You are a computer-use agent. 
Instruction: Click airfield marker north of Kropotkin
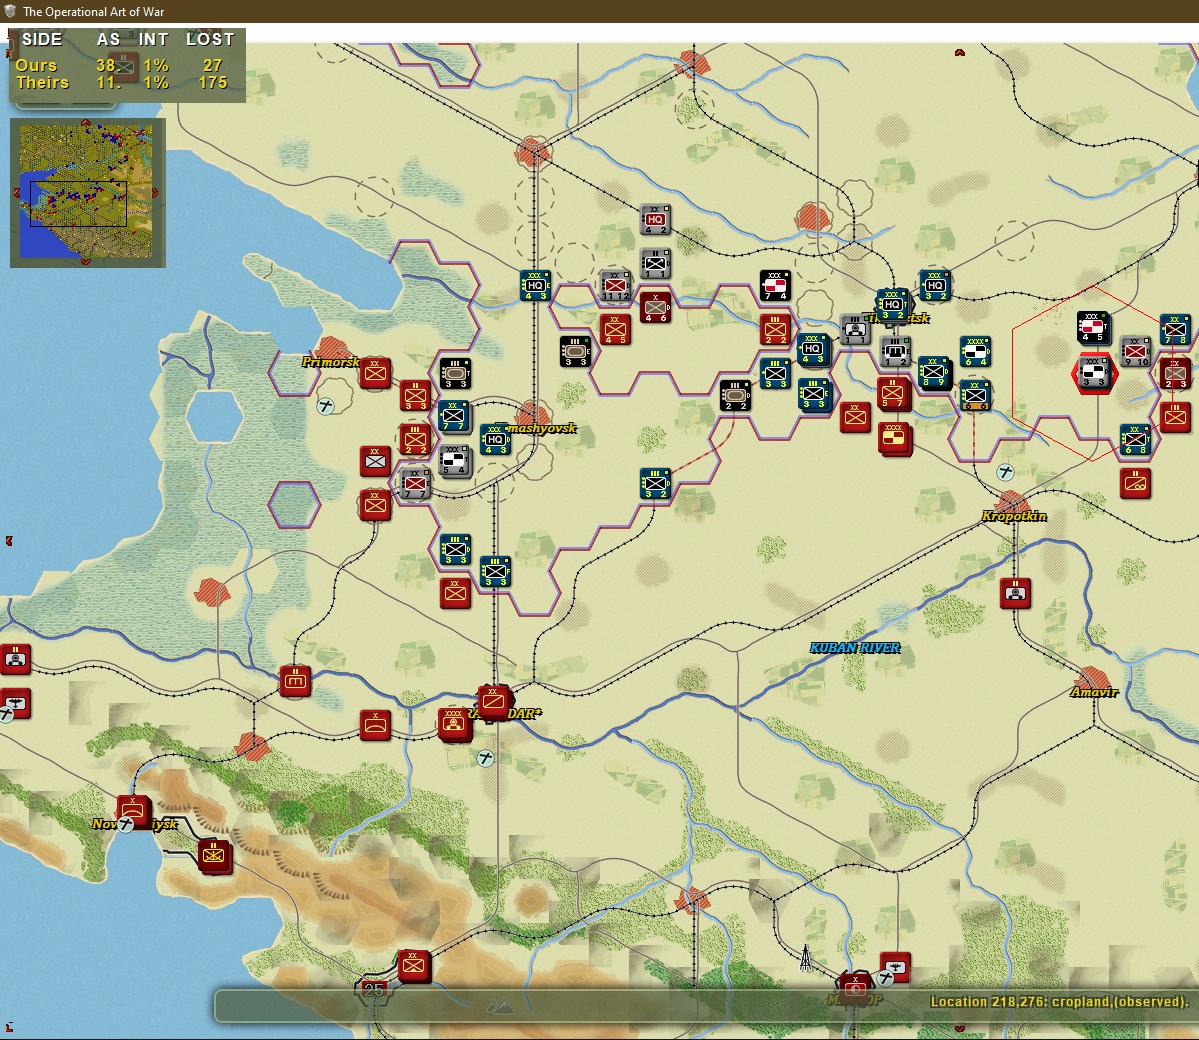pyautogui.click(x=1006, y=472)
